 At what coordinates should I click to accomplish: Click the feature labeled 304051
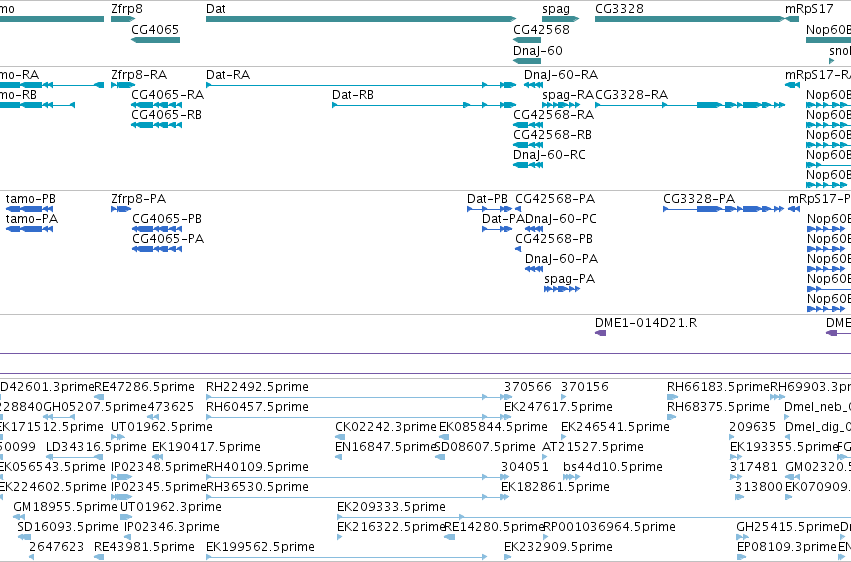pyautogui.click(x=525, y=468)
